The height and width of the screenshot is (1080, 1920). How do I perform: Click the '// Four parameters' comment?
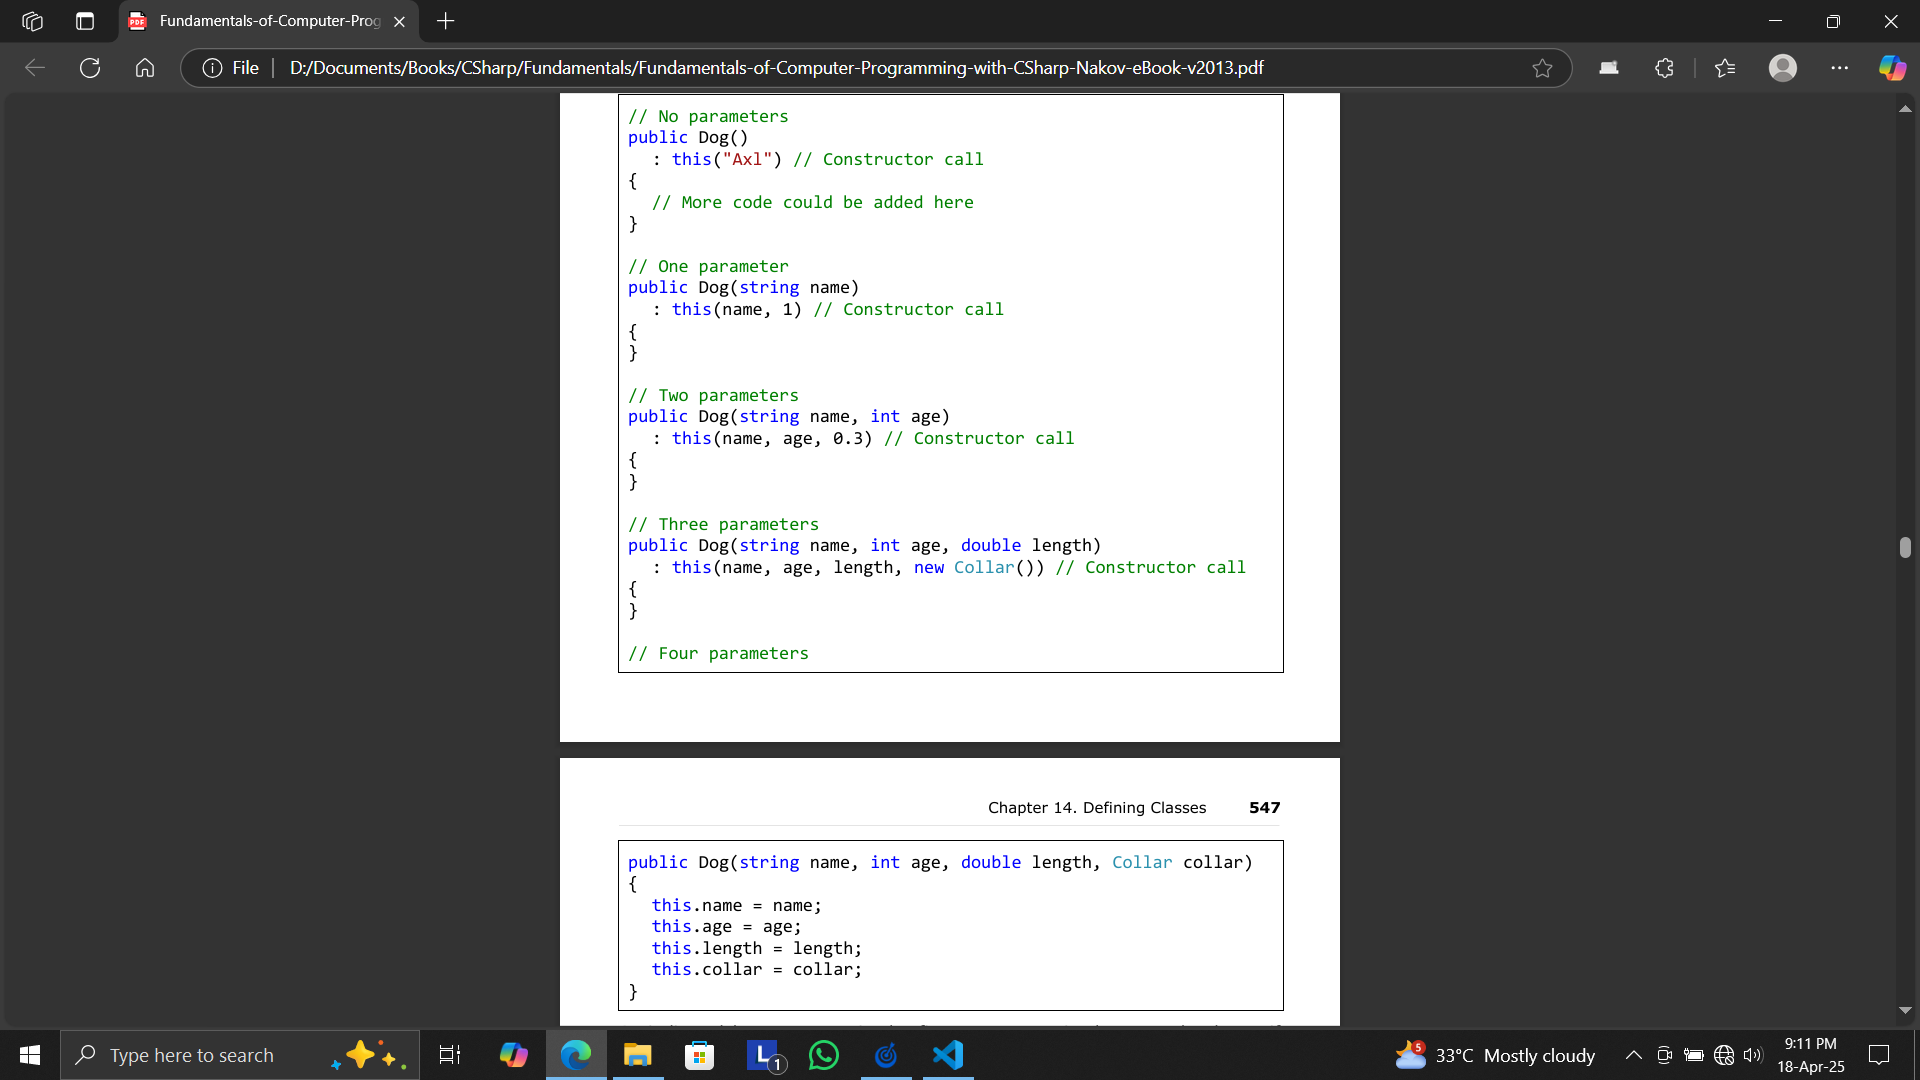tap(718, 653)
